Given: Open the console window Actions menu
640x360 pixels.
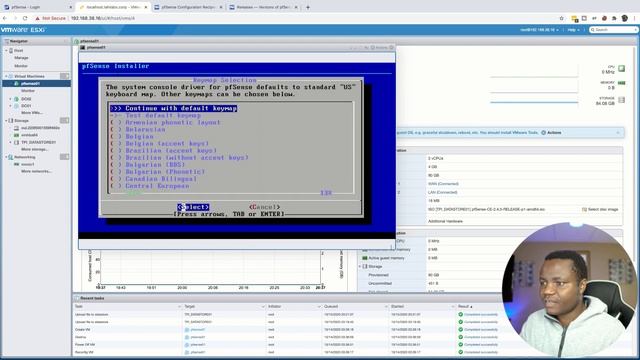Looking at the screenshot, I should tap(379, 48).
